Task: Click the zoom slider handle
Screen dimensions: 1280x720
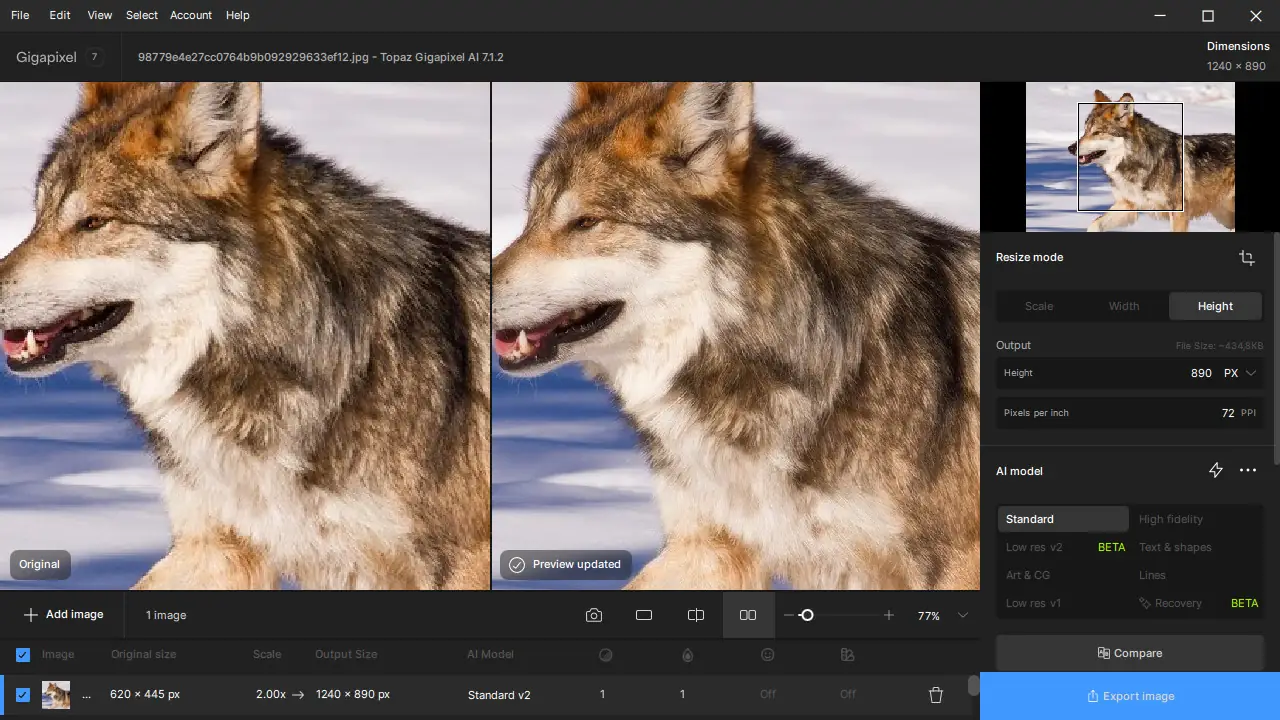Action: pyautogui.click(x=807, y=615)
